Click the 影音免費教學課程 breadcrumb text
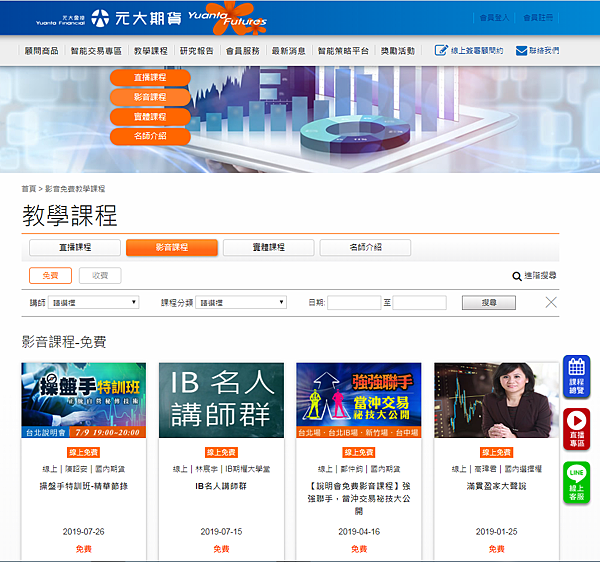The height and width of the screenshot is (562, 600). (x=75, y=189)
